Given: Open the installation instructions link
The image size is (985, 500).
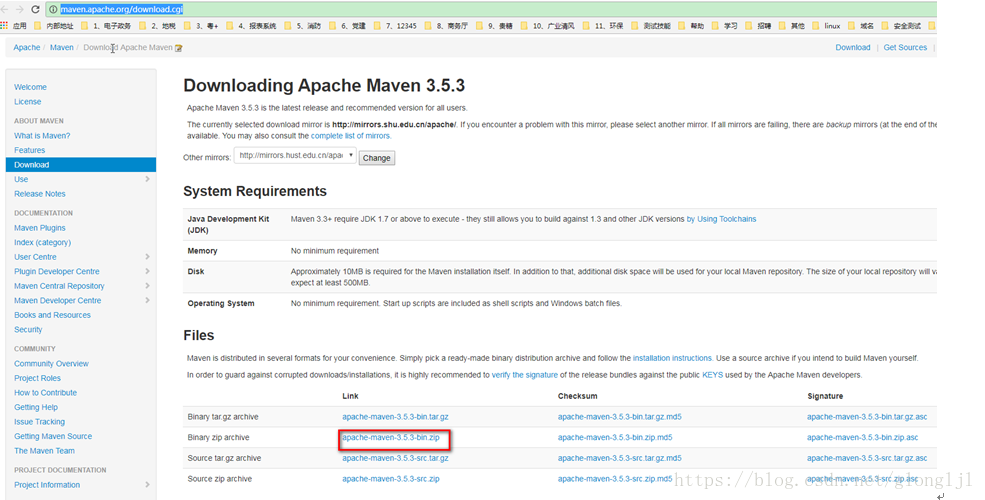Looking at the screenshot, I should coord(672,358).
